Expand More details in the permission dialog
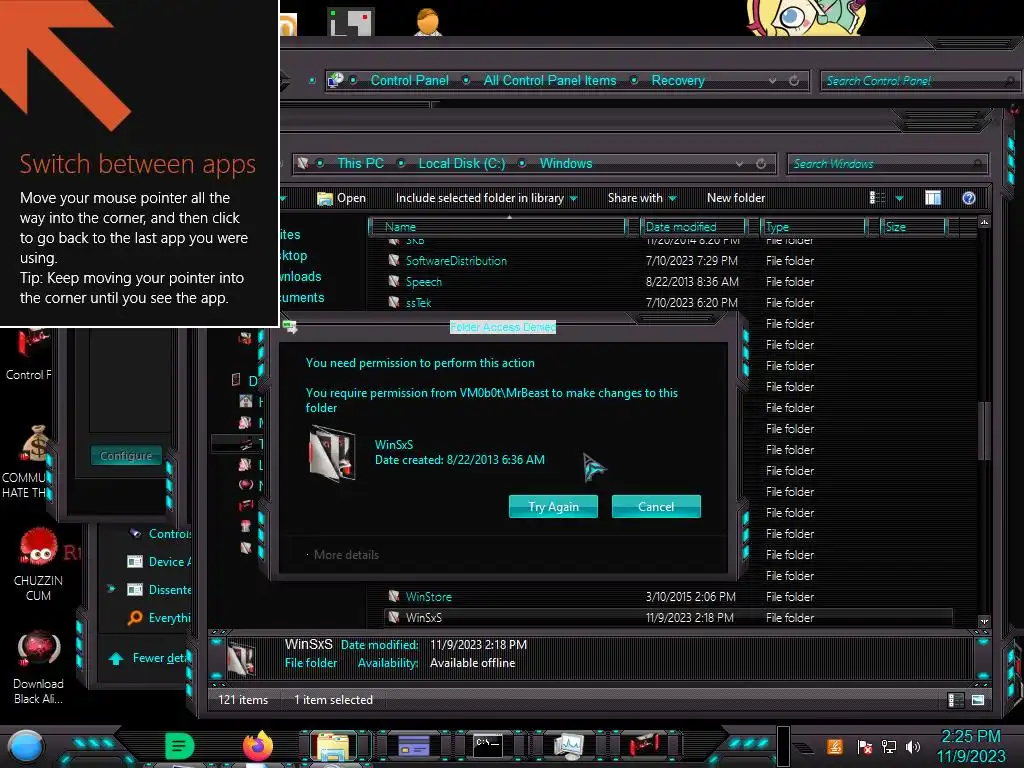Viewport: 1024px width, 768px height. tap(346, 554)
